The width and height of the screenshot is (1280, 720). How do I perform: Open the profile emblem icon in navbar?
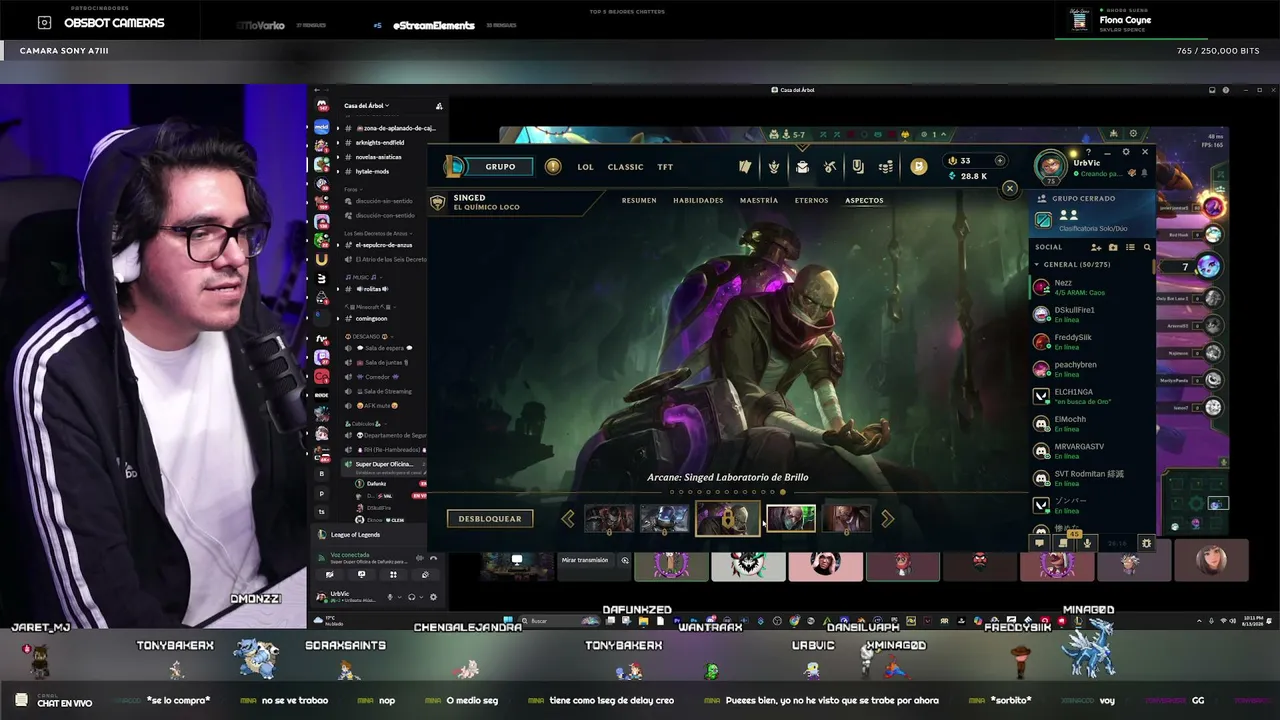(802, 167)
